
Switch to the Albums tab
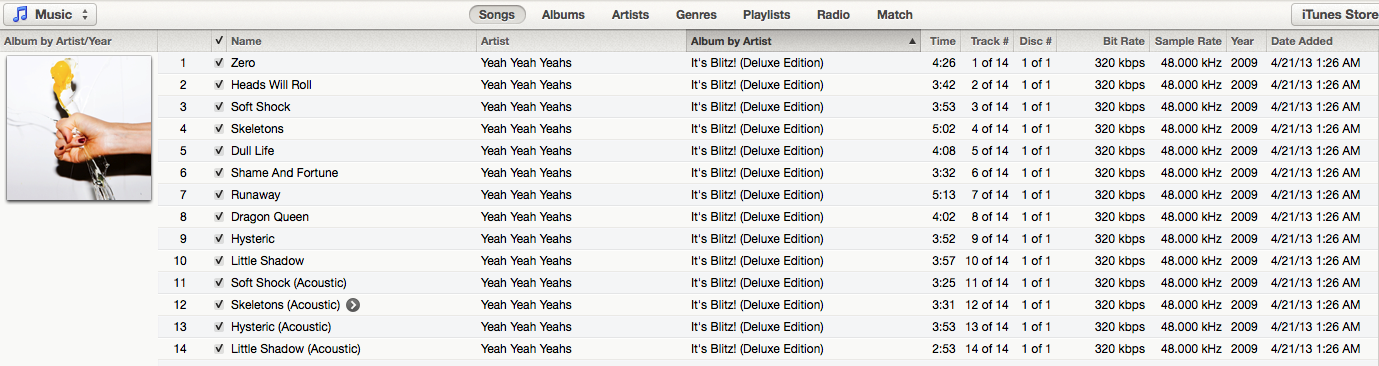point(563,15)
